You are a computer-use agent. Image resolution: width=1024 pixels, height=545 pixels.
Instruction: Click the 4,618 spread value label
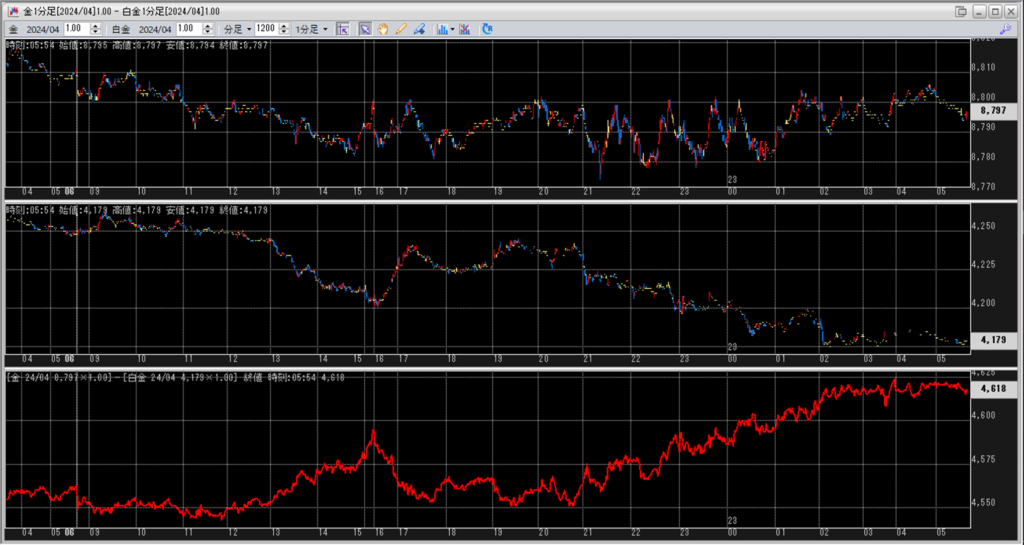[x=993, y=388]
